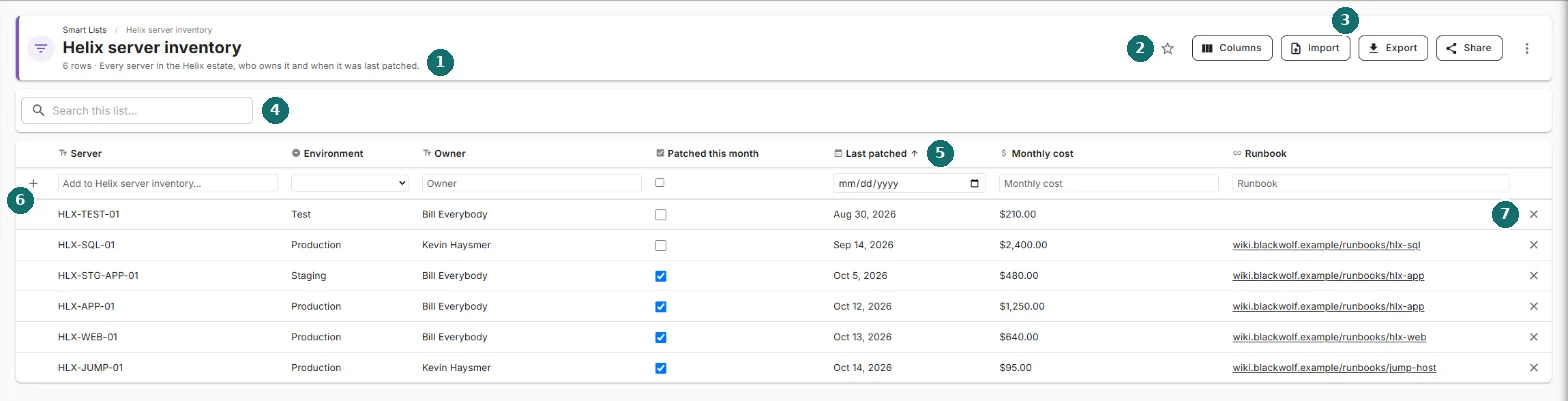Sort by Last patched column header
The height and width of the screenshot is (401, 1568).
coord(876,154)
